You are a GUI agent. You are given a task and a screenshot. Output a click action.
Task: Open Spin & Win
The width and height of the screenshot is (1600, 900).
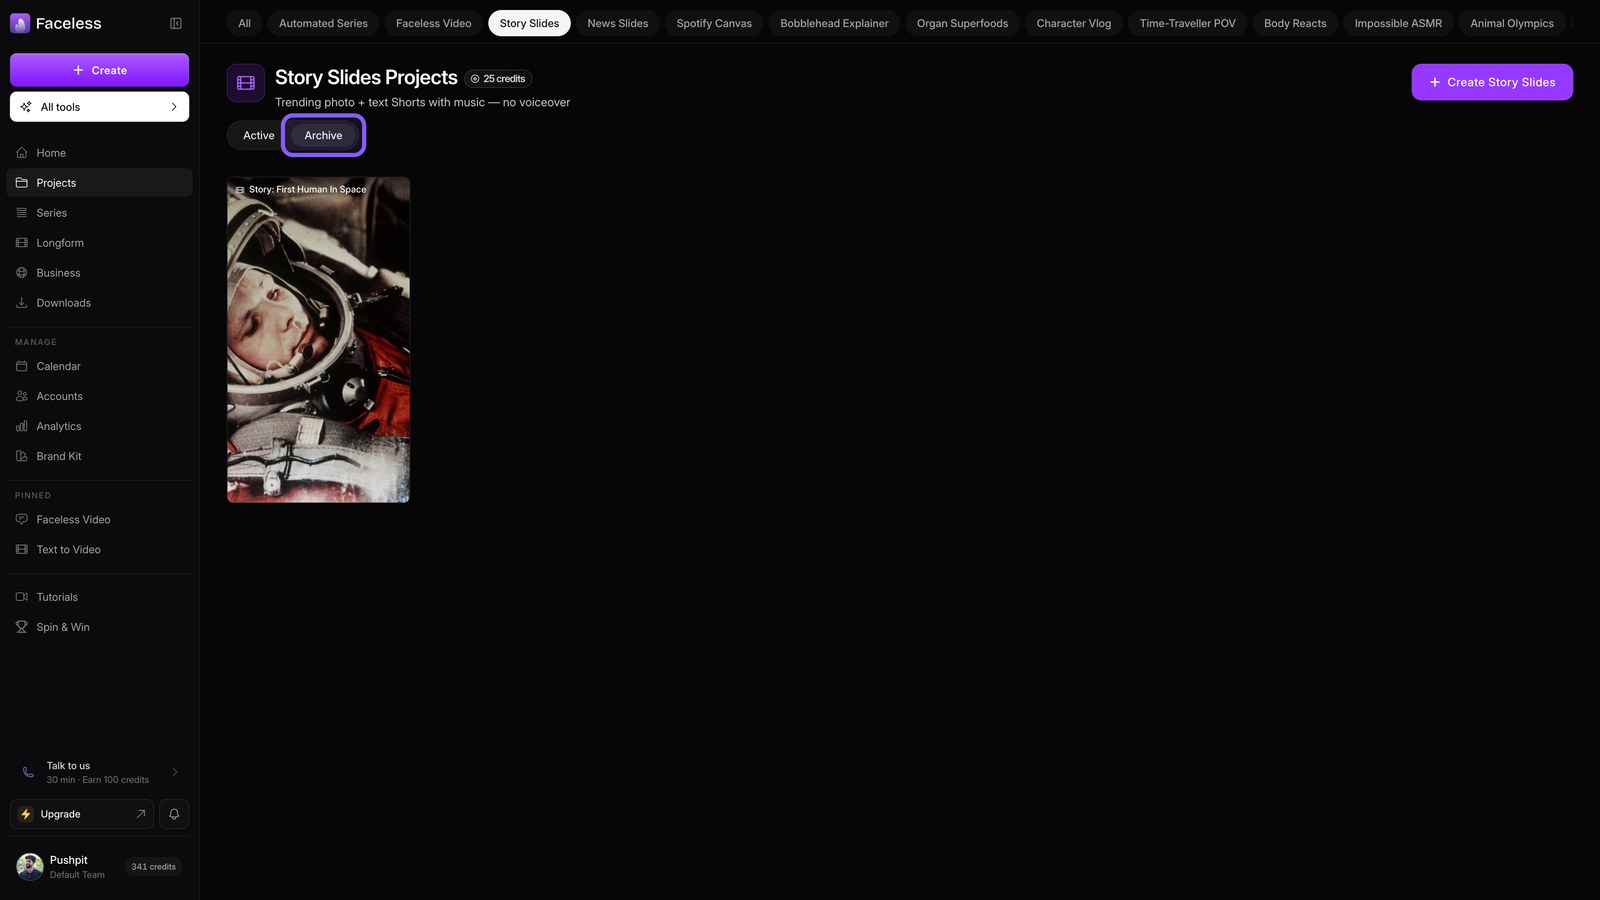pos(99,627)
